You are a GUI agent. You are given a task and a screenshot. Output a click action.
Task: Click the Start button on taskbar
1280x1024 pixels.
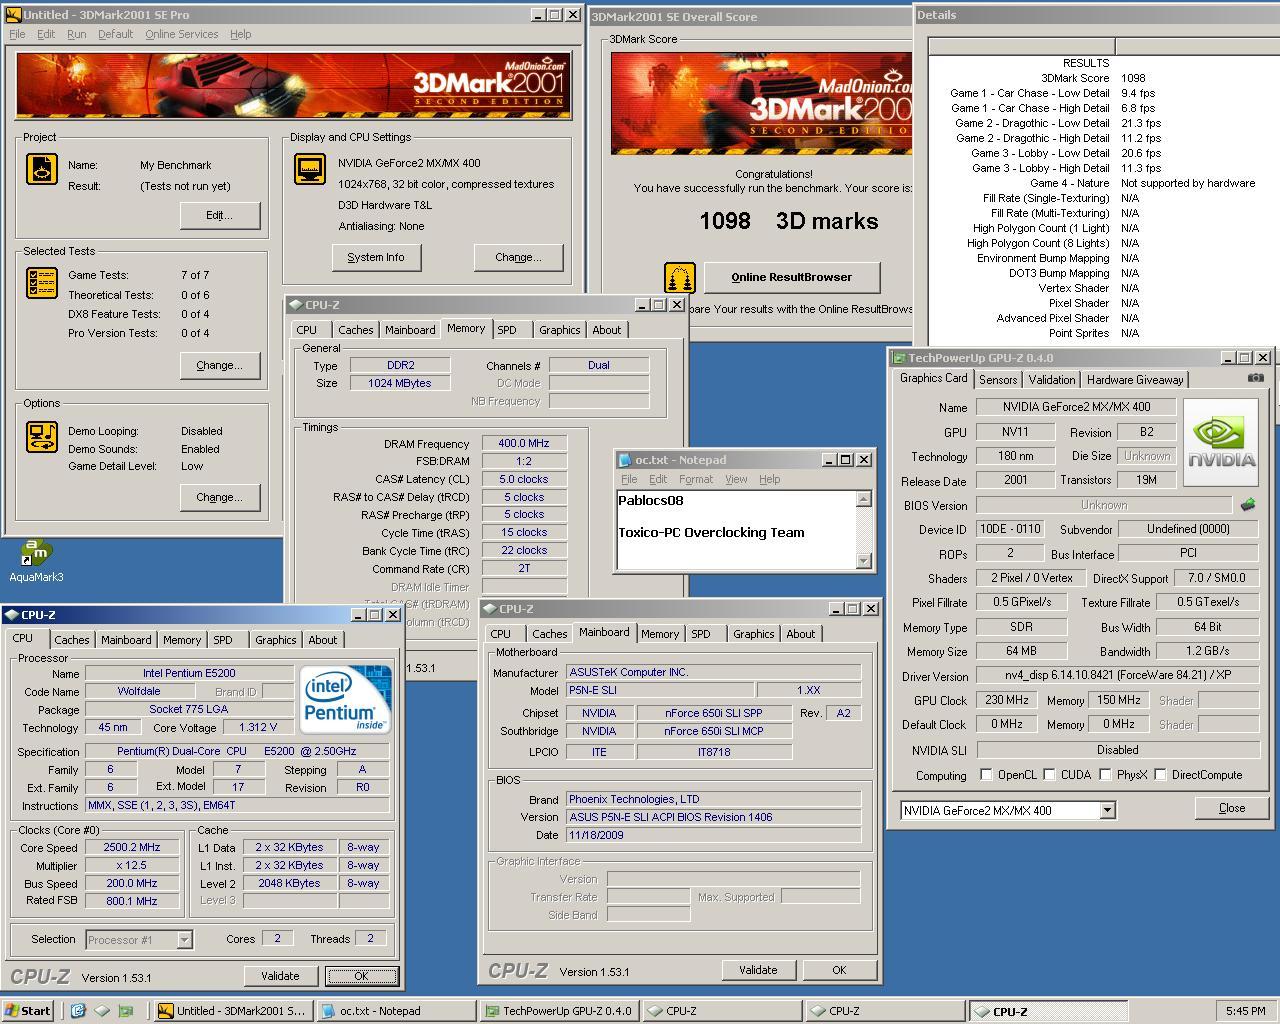click(27, 1011)
